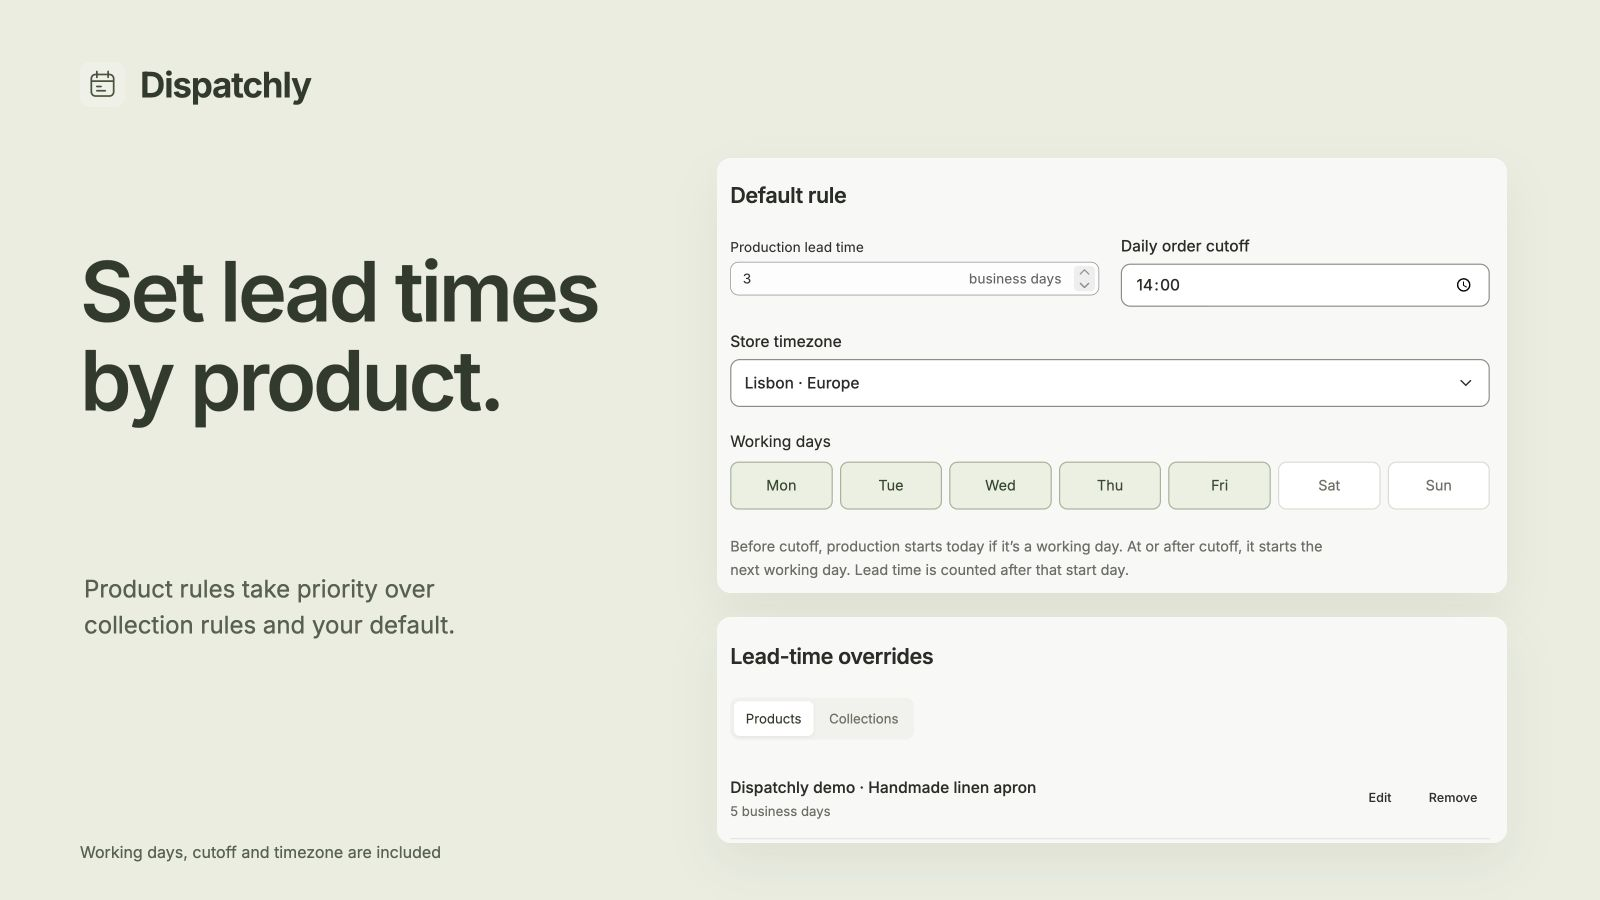Deselect Fri working day
Image resolution: width=1600 pixels, height=900 pixels.
1219,485
